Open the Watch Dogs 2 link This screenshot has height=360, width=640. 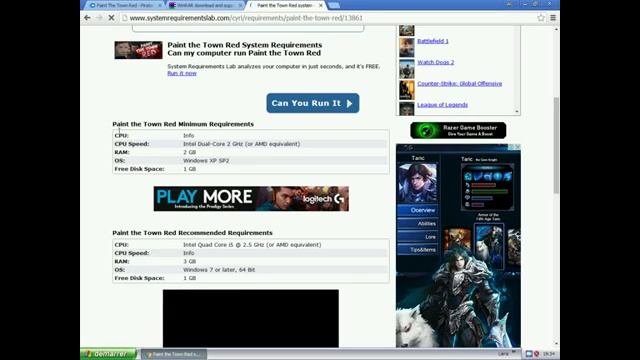(x=436, y=62)
